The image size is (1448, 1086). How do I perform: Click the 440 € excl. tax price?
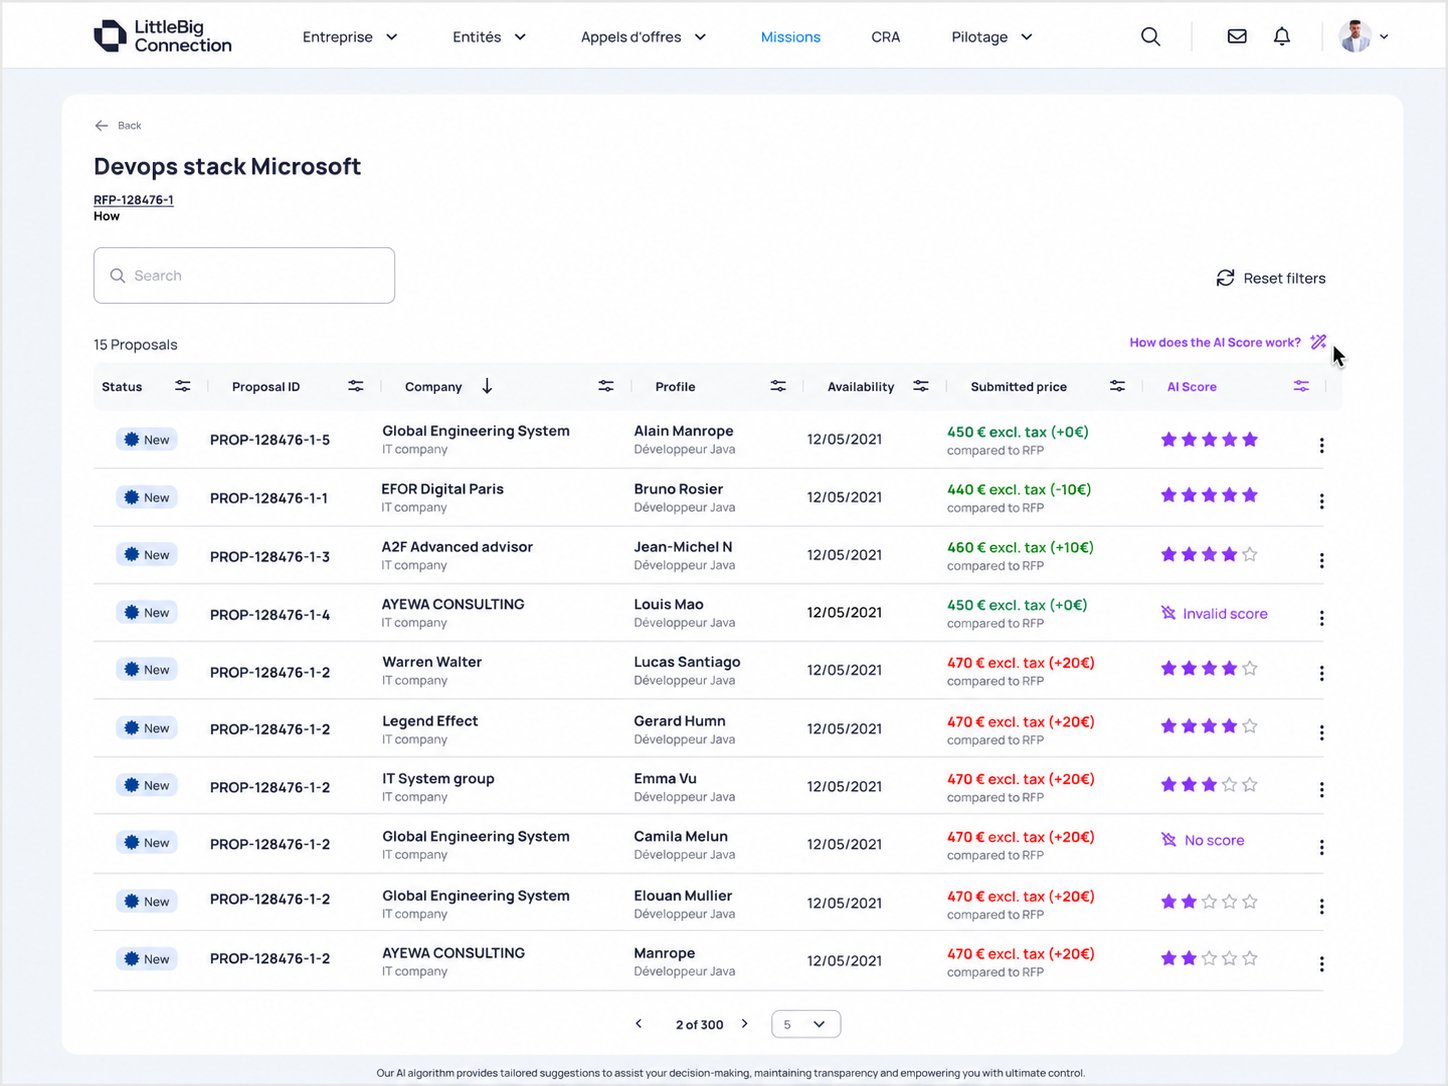[1019, 490]
